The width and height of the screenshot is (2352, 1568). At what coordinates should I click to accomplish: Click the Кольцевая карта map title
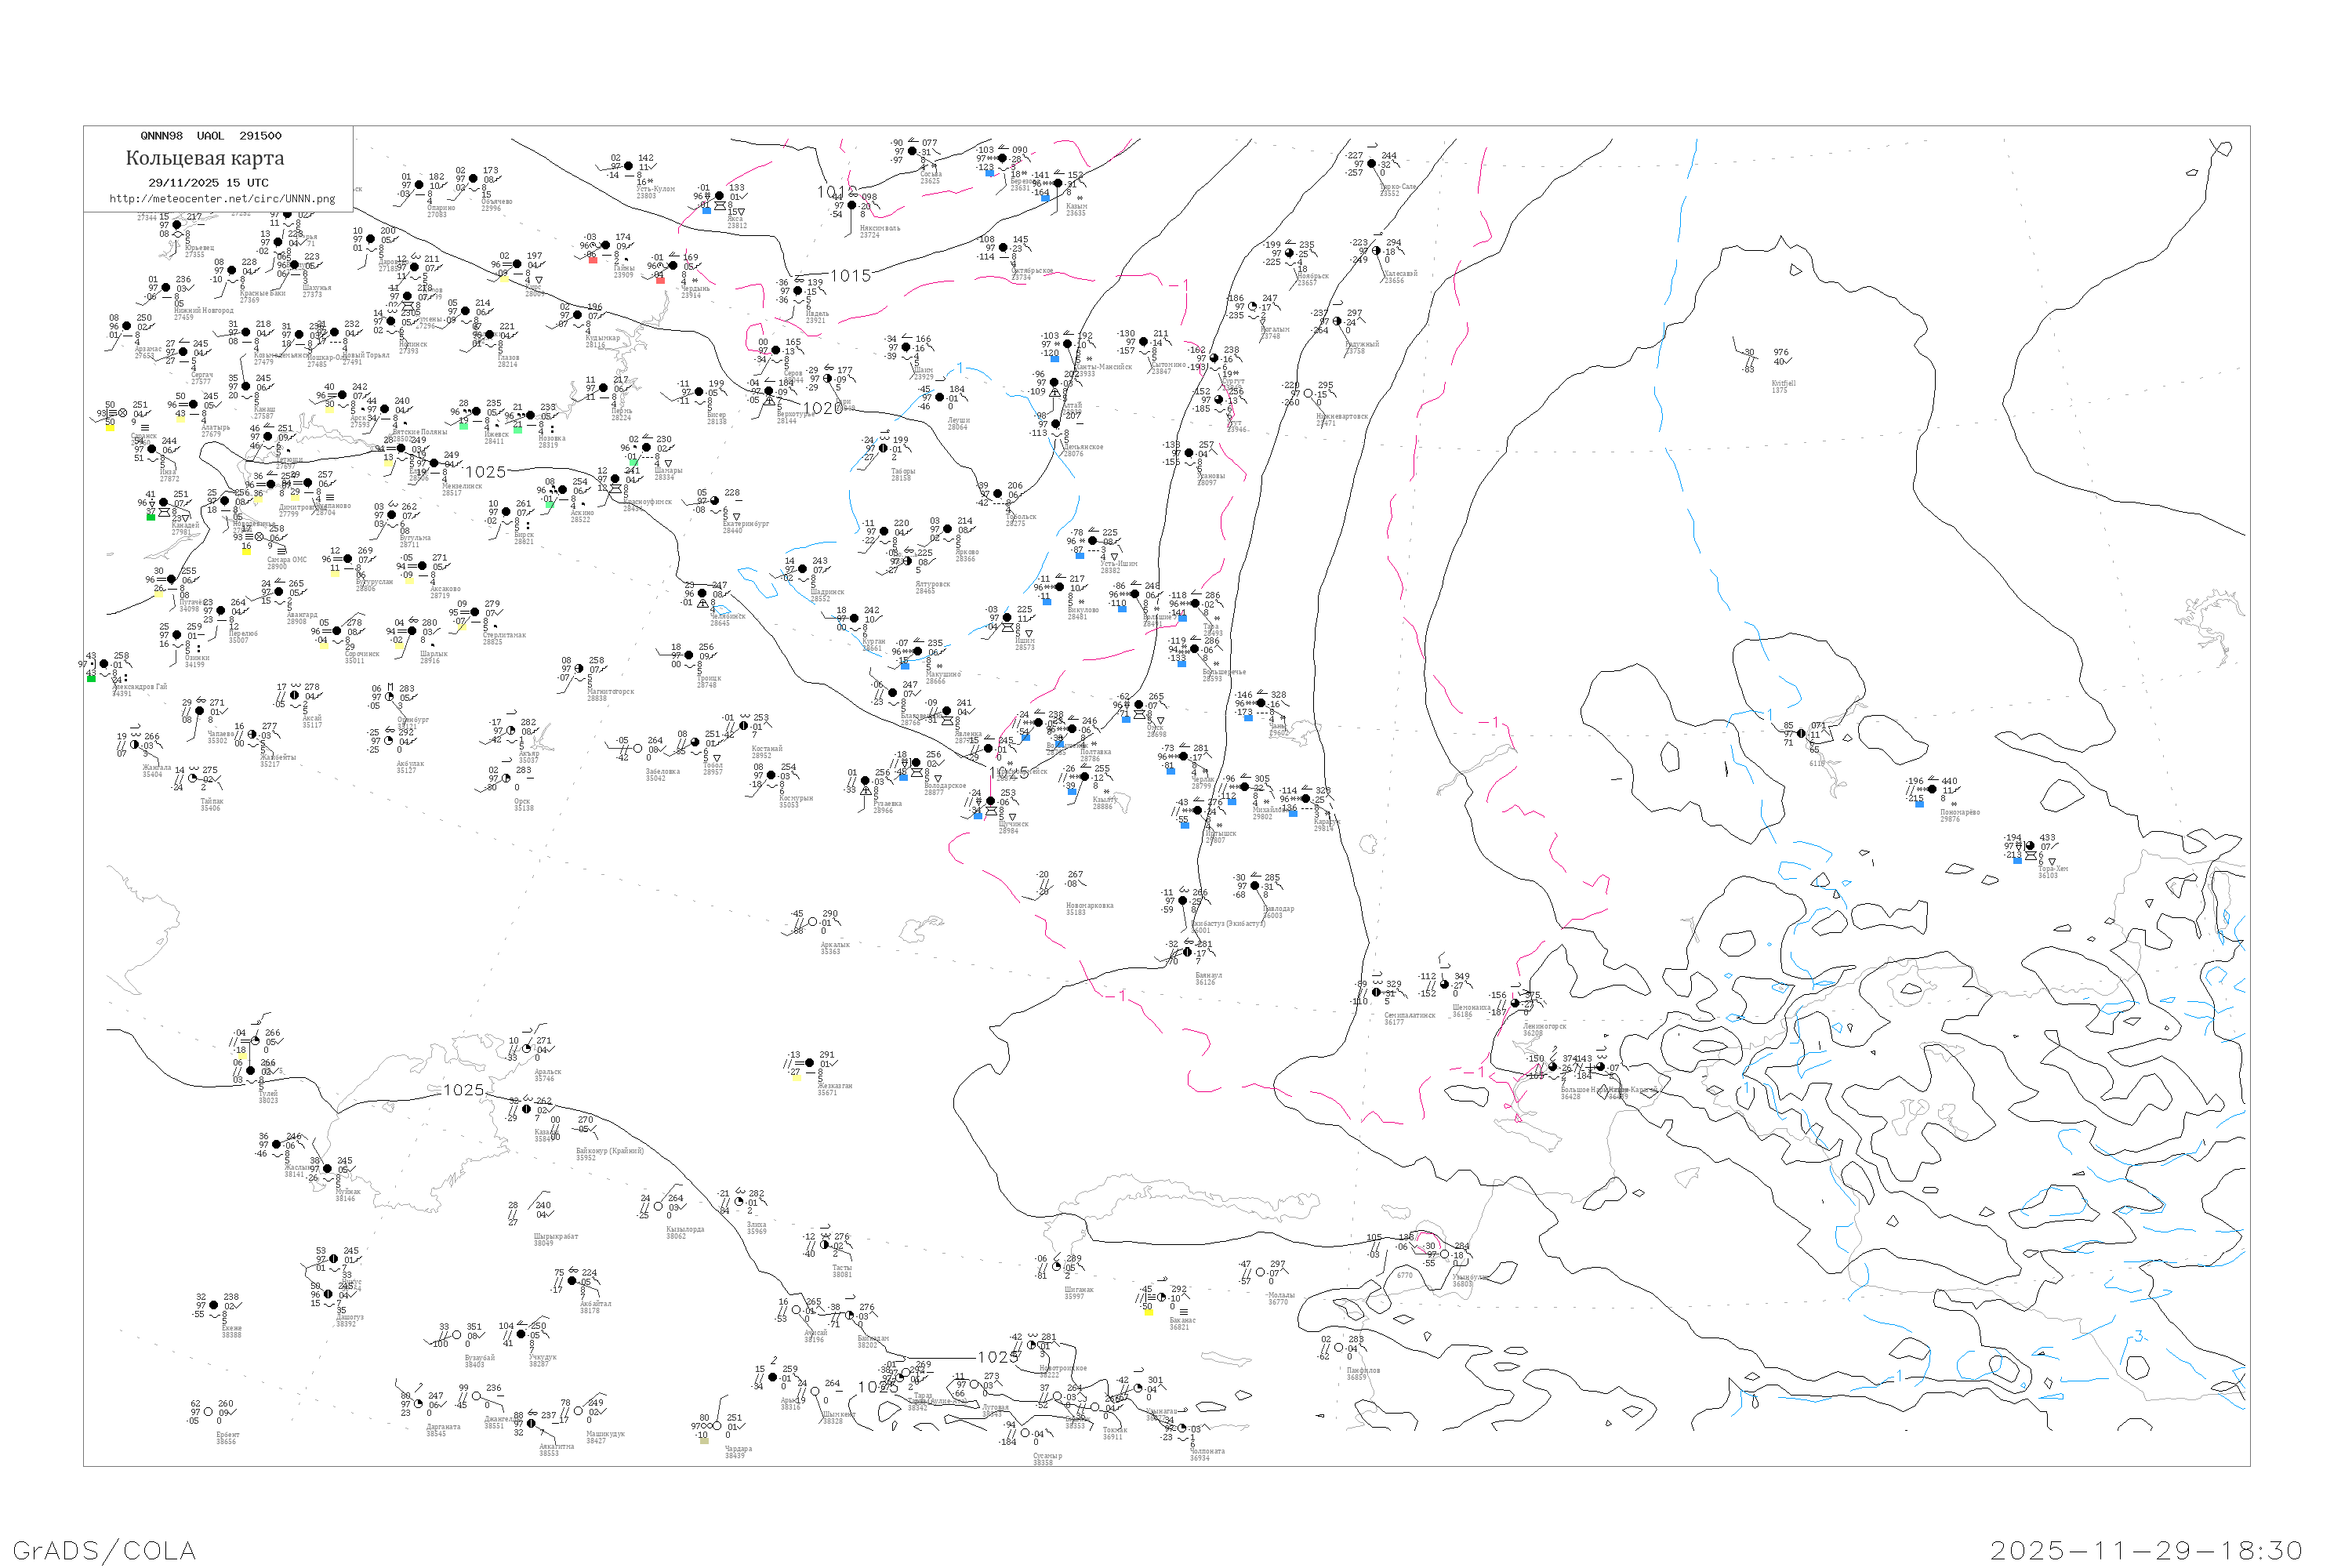[205, 158]
